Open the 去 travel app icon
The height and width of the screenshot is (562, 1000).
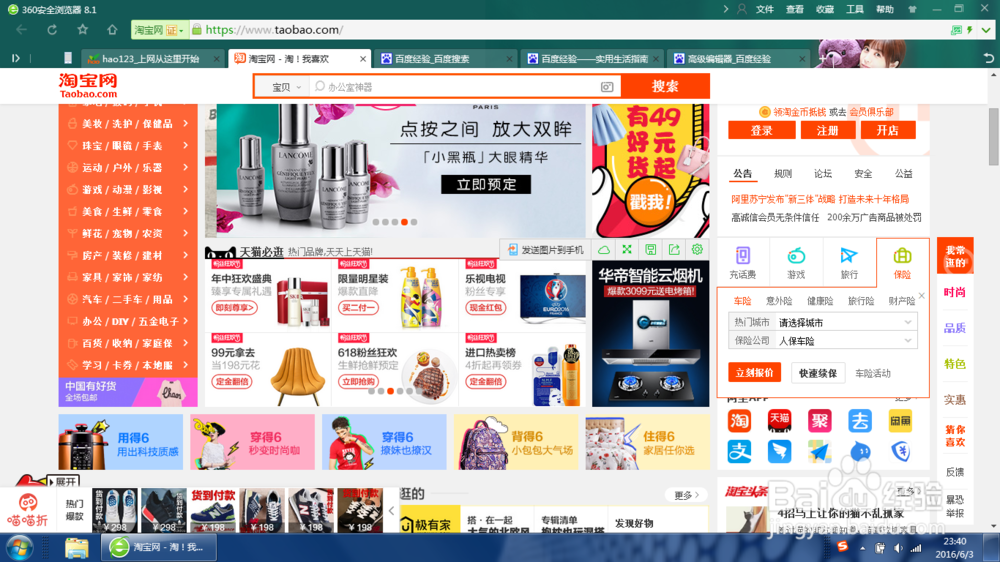(x=860, y=421)
